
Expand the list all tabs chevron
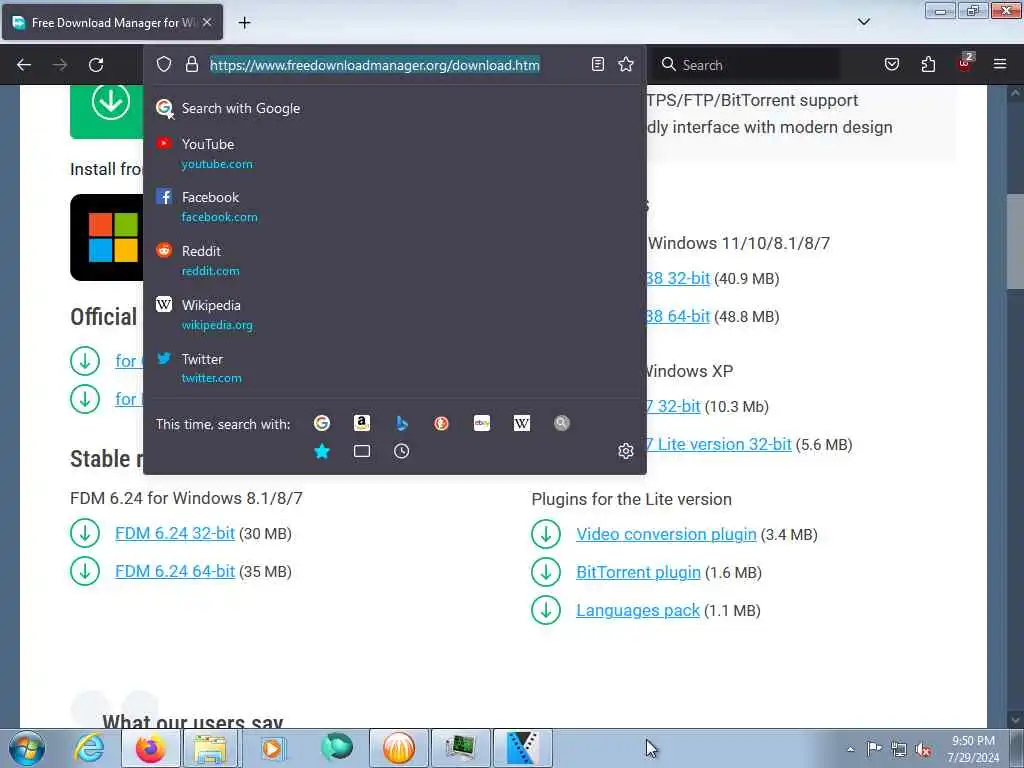click(864, 22)
